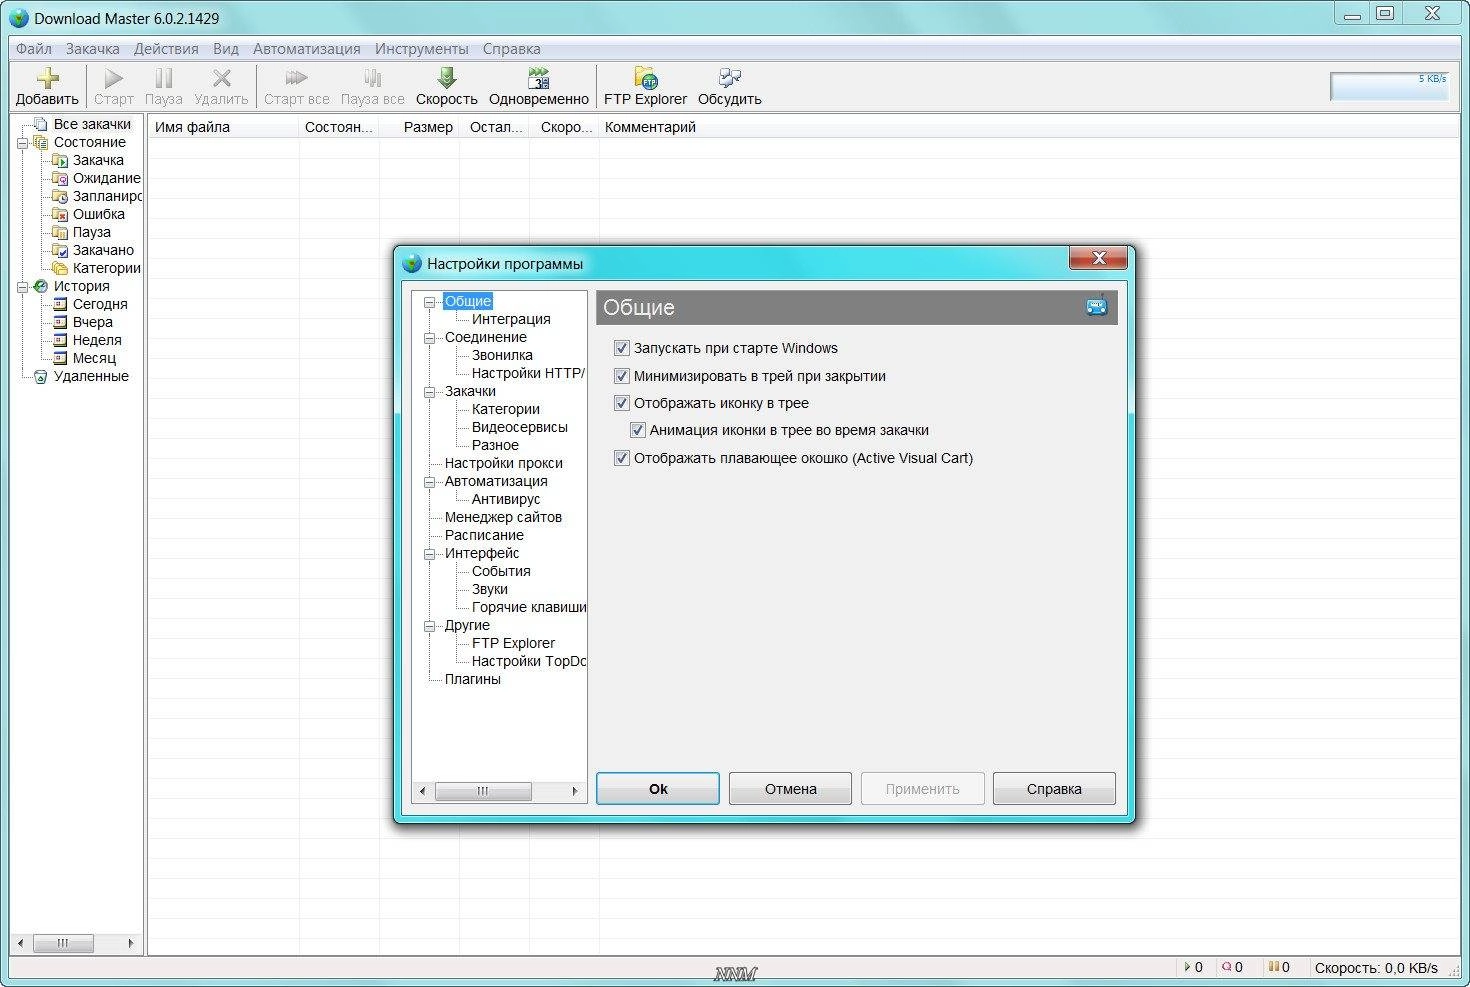Select Настройки прокси in the settings tree
Viewport: 1470px width, 987px height.
pos(504,463)
